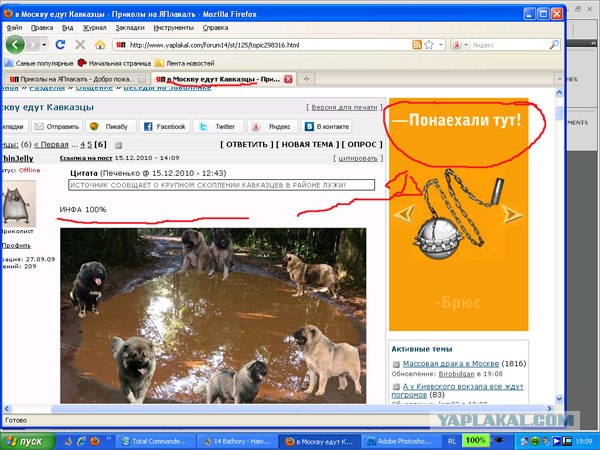Open Начальная страница bookmark

click(114, 63)
